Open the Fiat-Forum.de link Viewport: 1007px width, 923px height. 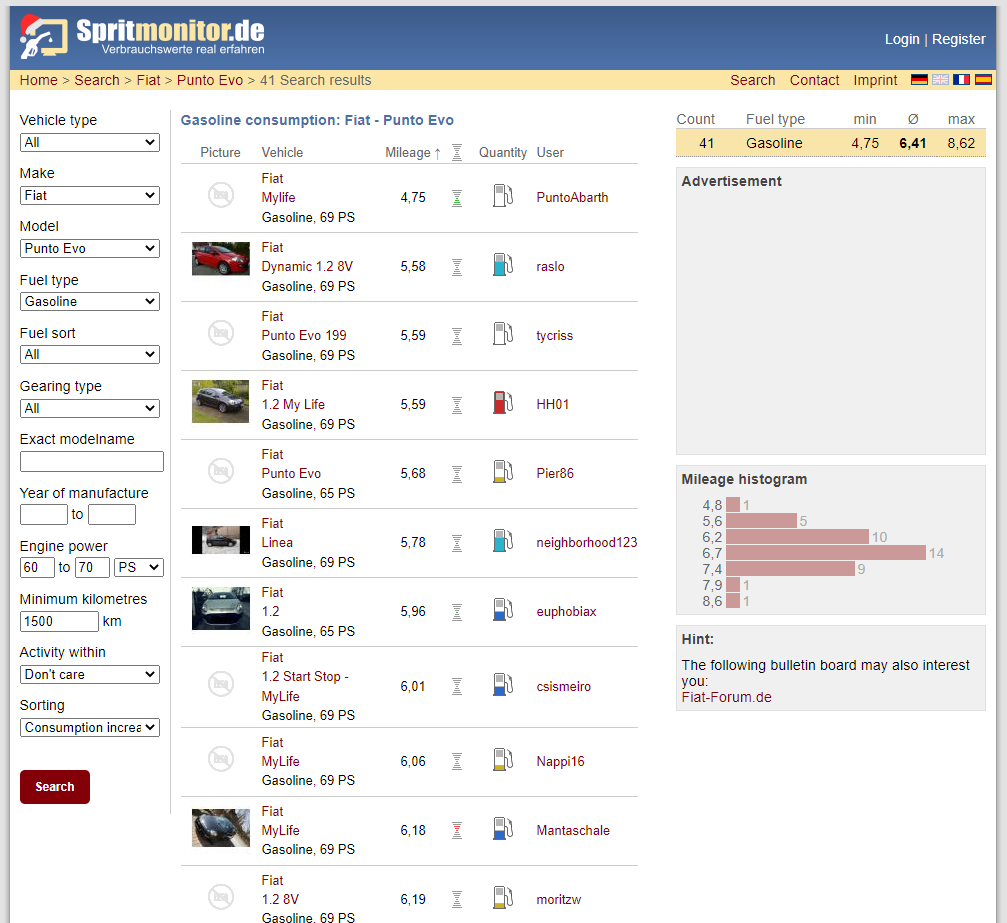tap(726, 698)
